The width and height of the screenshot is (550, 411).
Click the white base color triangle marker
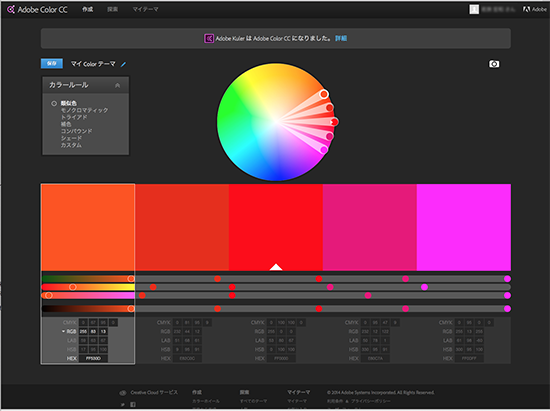click(276, 267)
